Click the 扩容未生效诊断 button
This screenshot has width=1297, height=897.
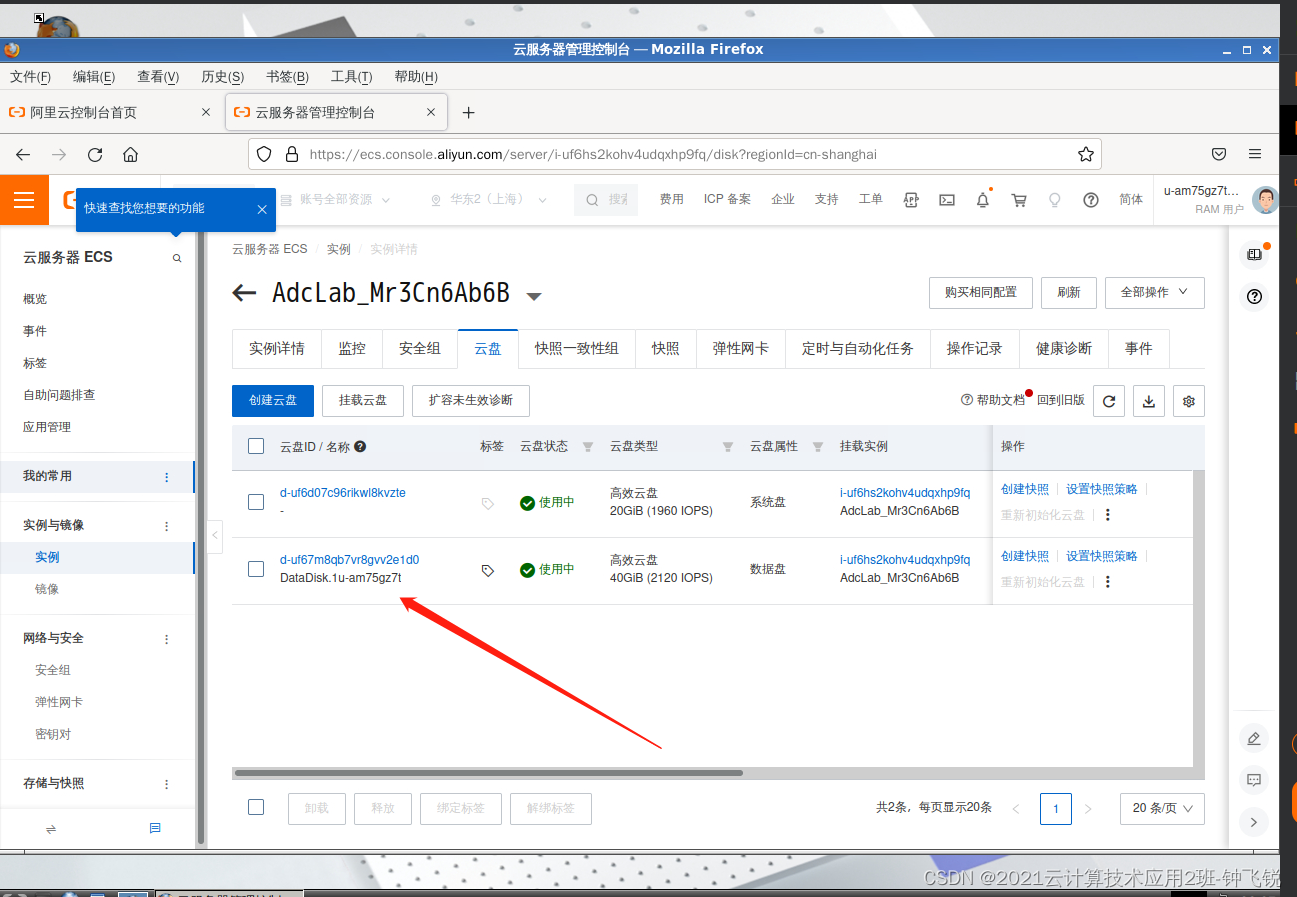[471, 400]
